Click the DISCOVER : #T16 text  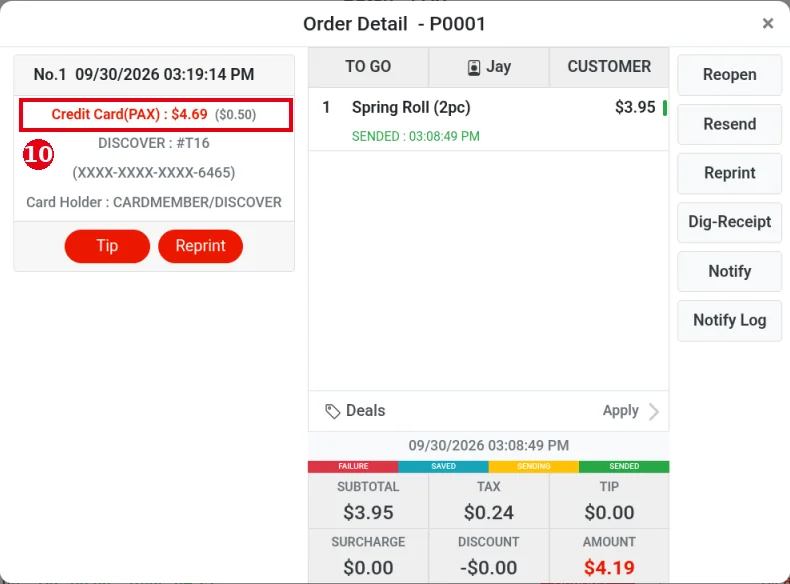[x=154, y=143]
